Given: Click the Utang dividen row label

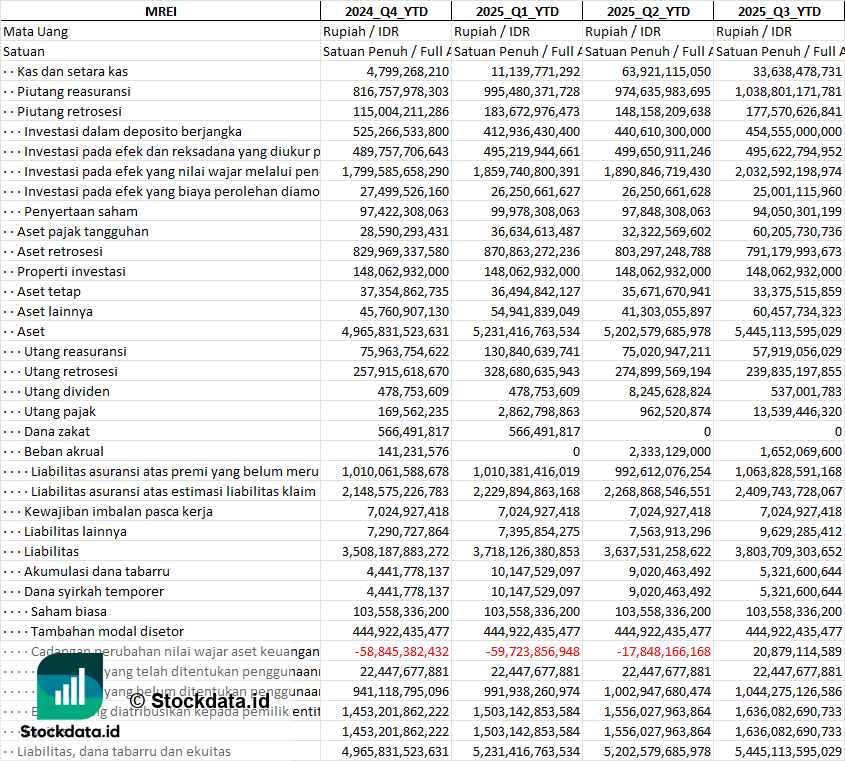Looking at the screenshot, I should pyautogui.click(x=67, y=391).
